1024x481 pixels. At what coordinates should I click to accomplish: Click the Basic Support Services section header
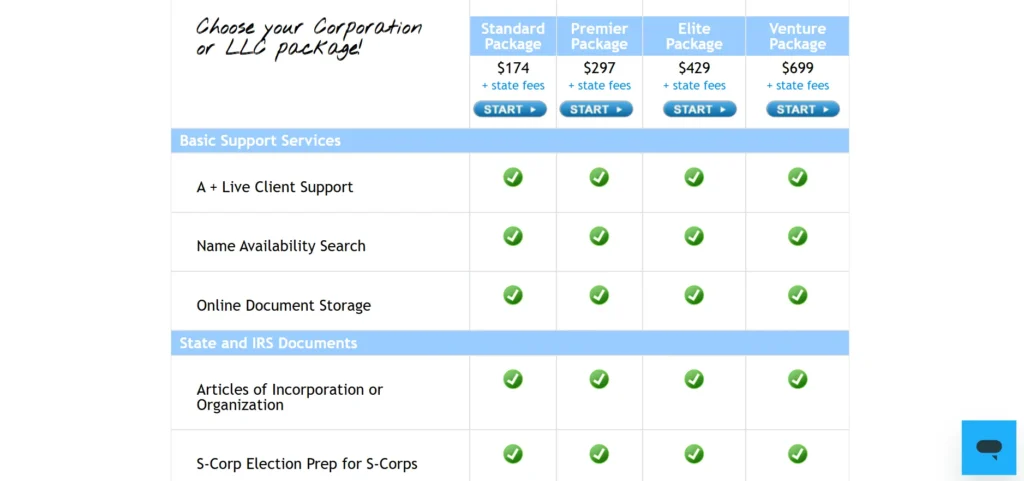click(x=260, y=141)
